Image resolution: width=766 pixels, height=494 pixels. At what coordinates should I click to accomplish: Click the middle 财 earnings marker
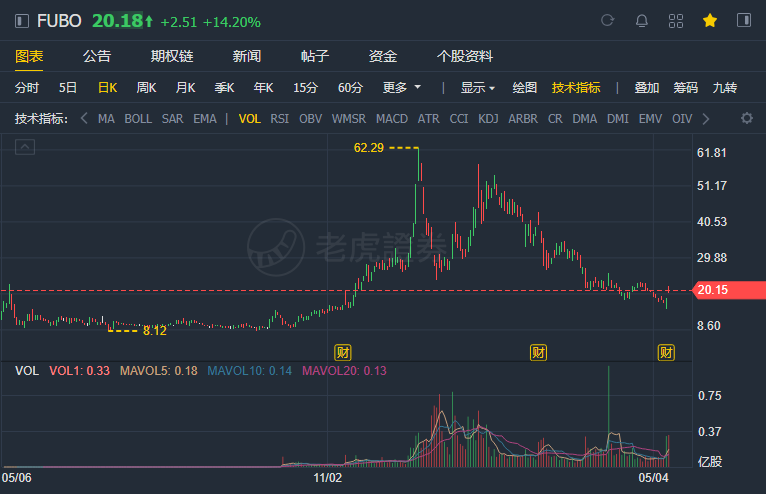point(538,352)
